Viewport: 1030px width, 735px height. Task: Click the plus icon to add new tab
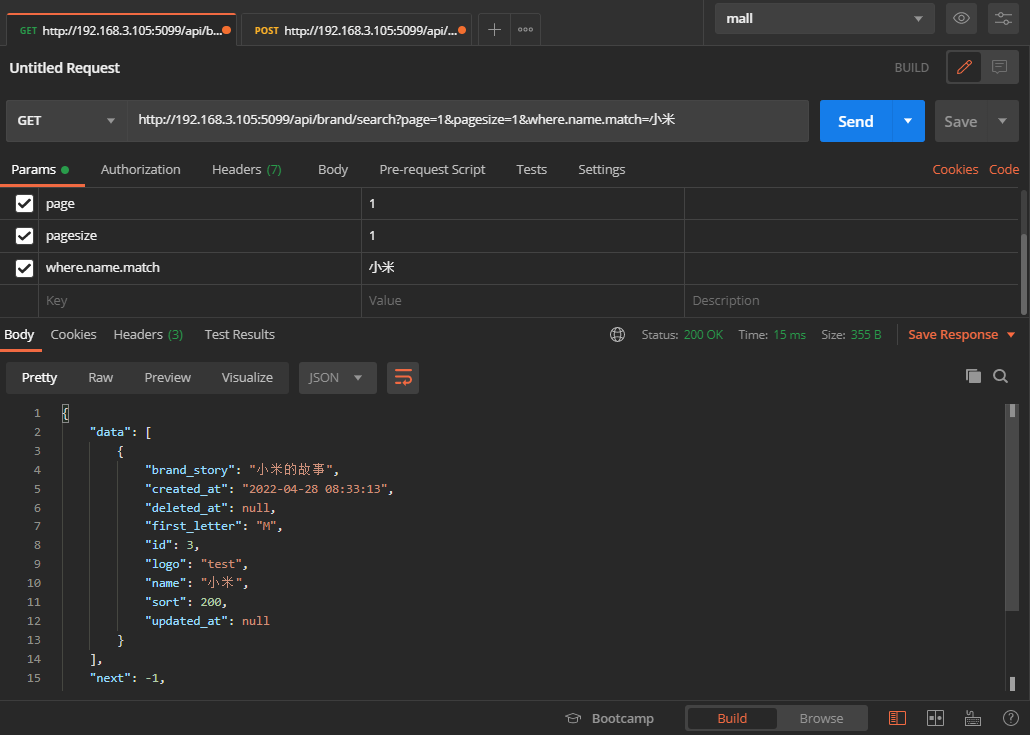point(494,30)
